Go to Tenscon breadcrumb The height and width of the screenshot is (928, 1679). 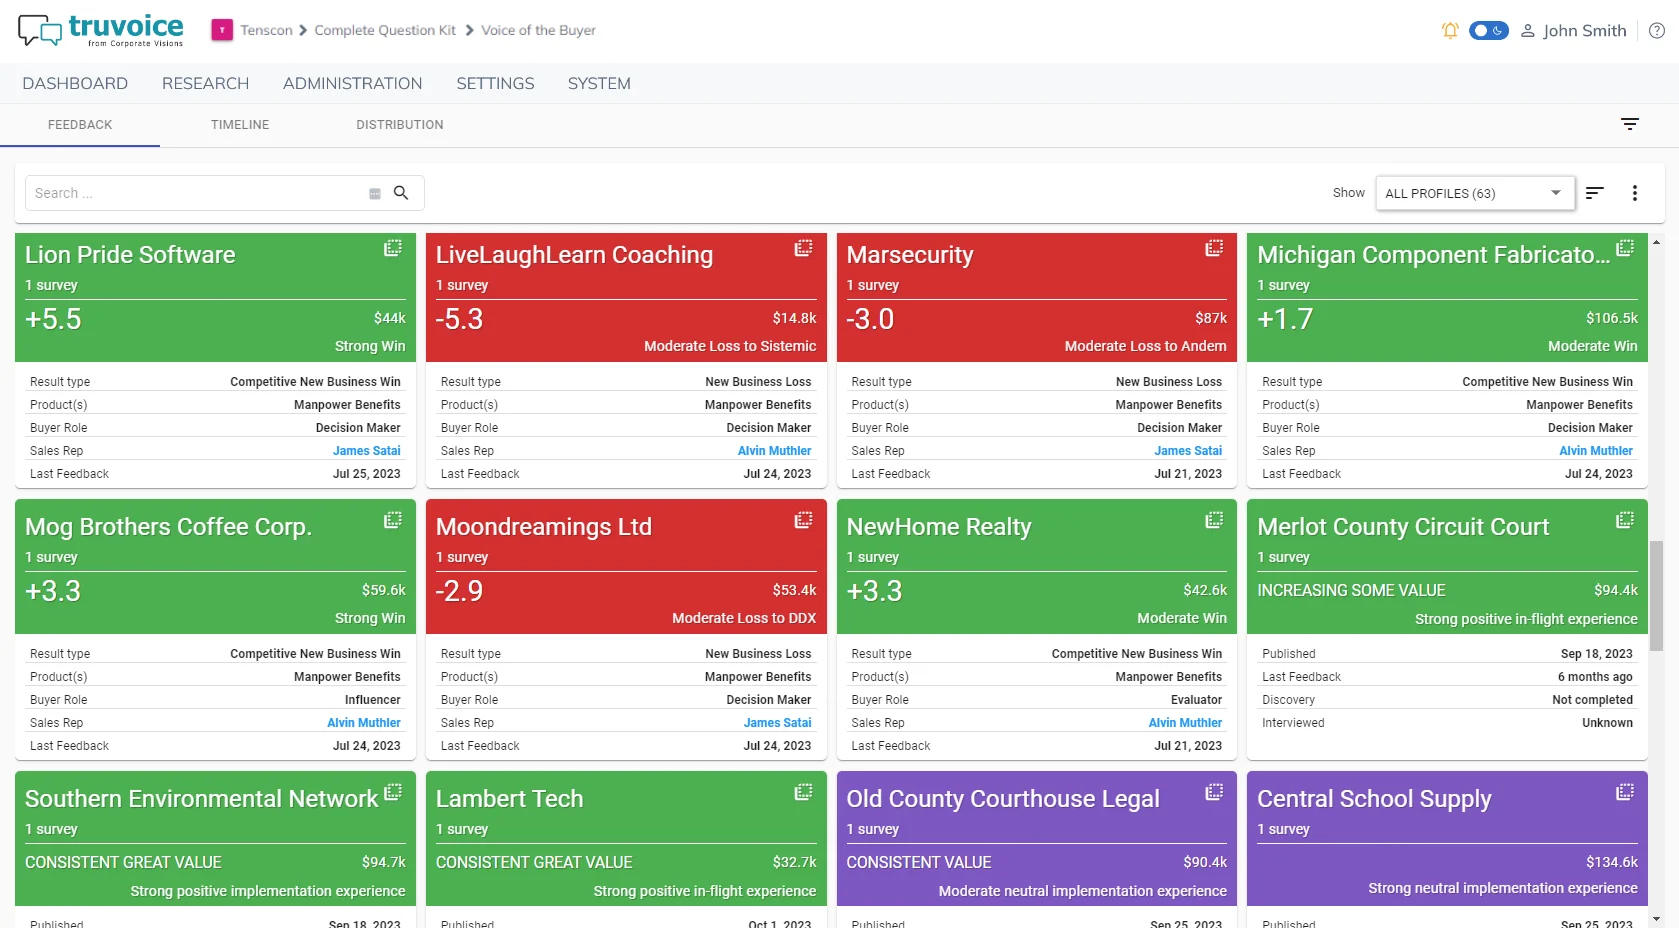coord(266,31)
